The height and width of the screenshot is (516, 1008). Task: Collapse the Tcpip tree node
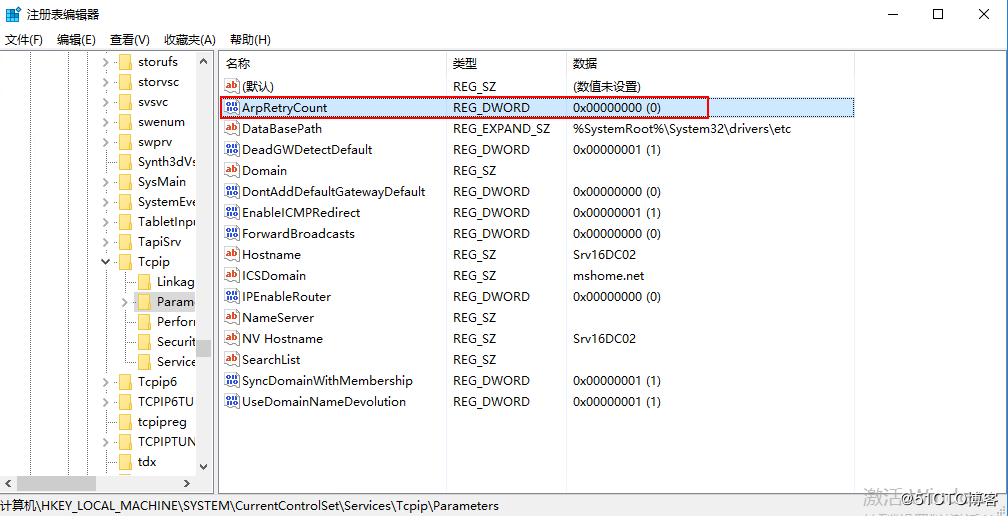[105, 262]
